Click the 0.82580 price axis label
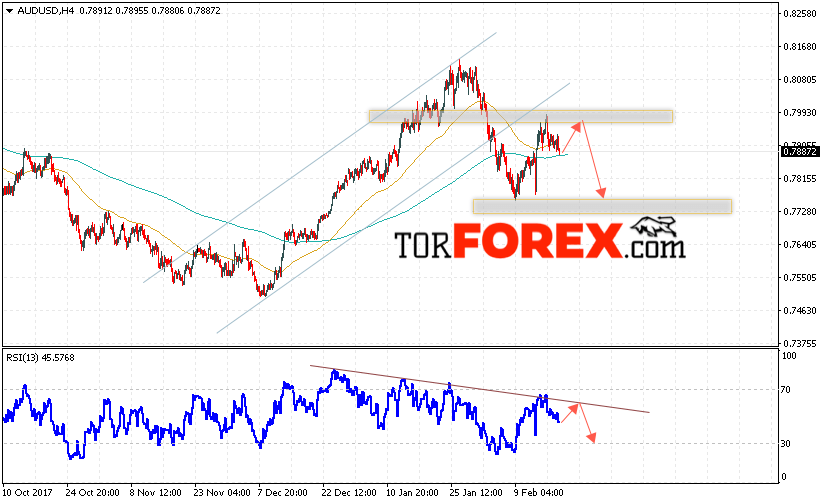This screenshot has width=821, height=504. click(800, 14)
